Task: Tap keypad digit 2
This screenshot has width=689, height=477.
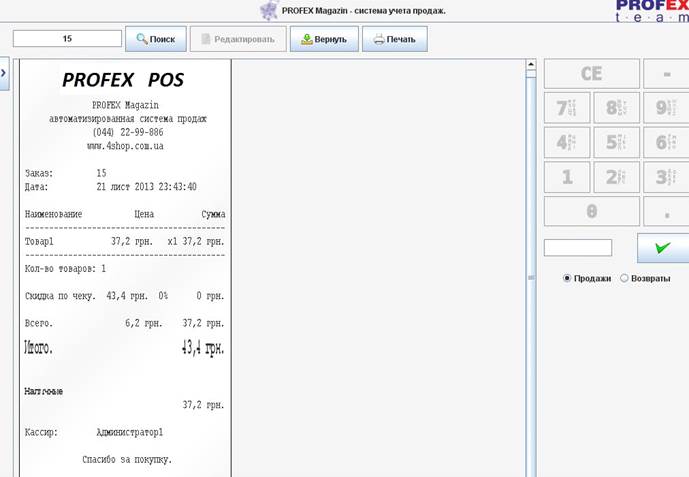Action: (616, 177)
